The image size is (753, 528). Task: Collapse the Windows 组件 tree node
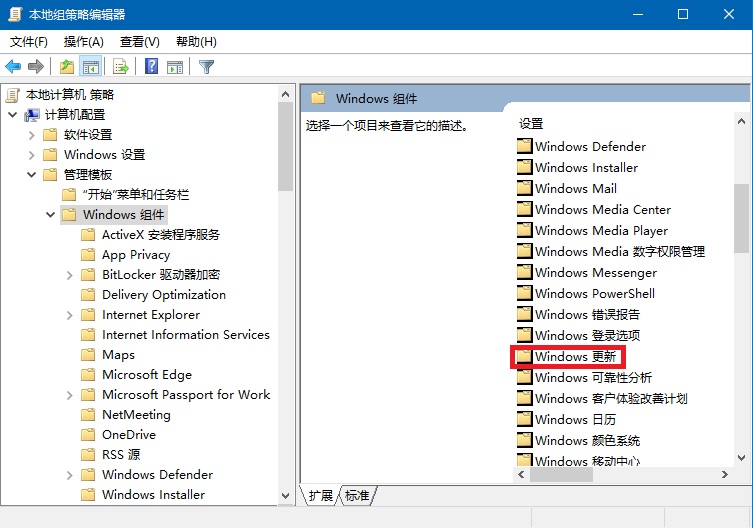[x=50, y=215]
